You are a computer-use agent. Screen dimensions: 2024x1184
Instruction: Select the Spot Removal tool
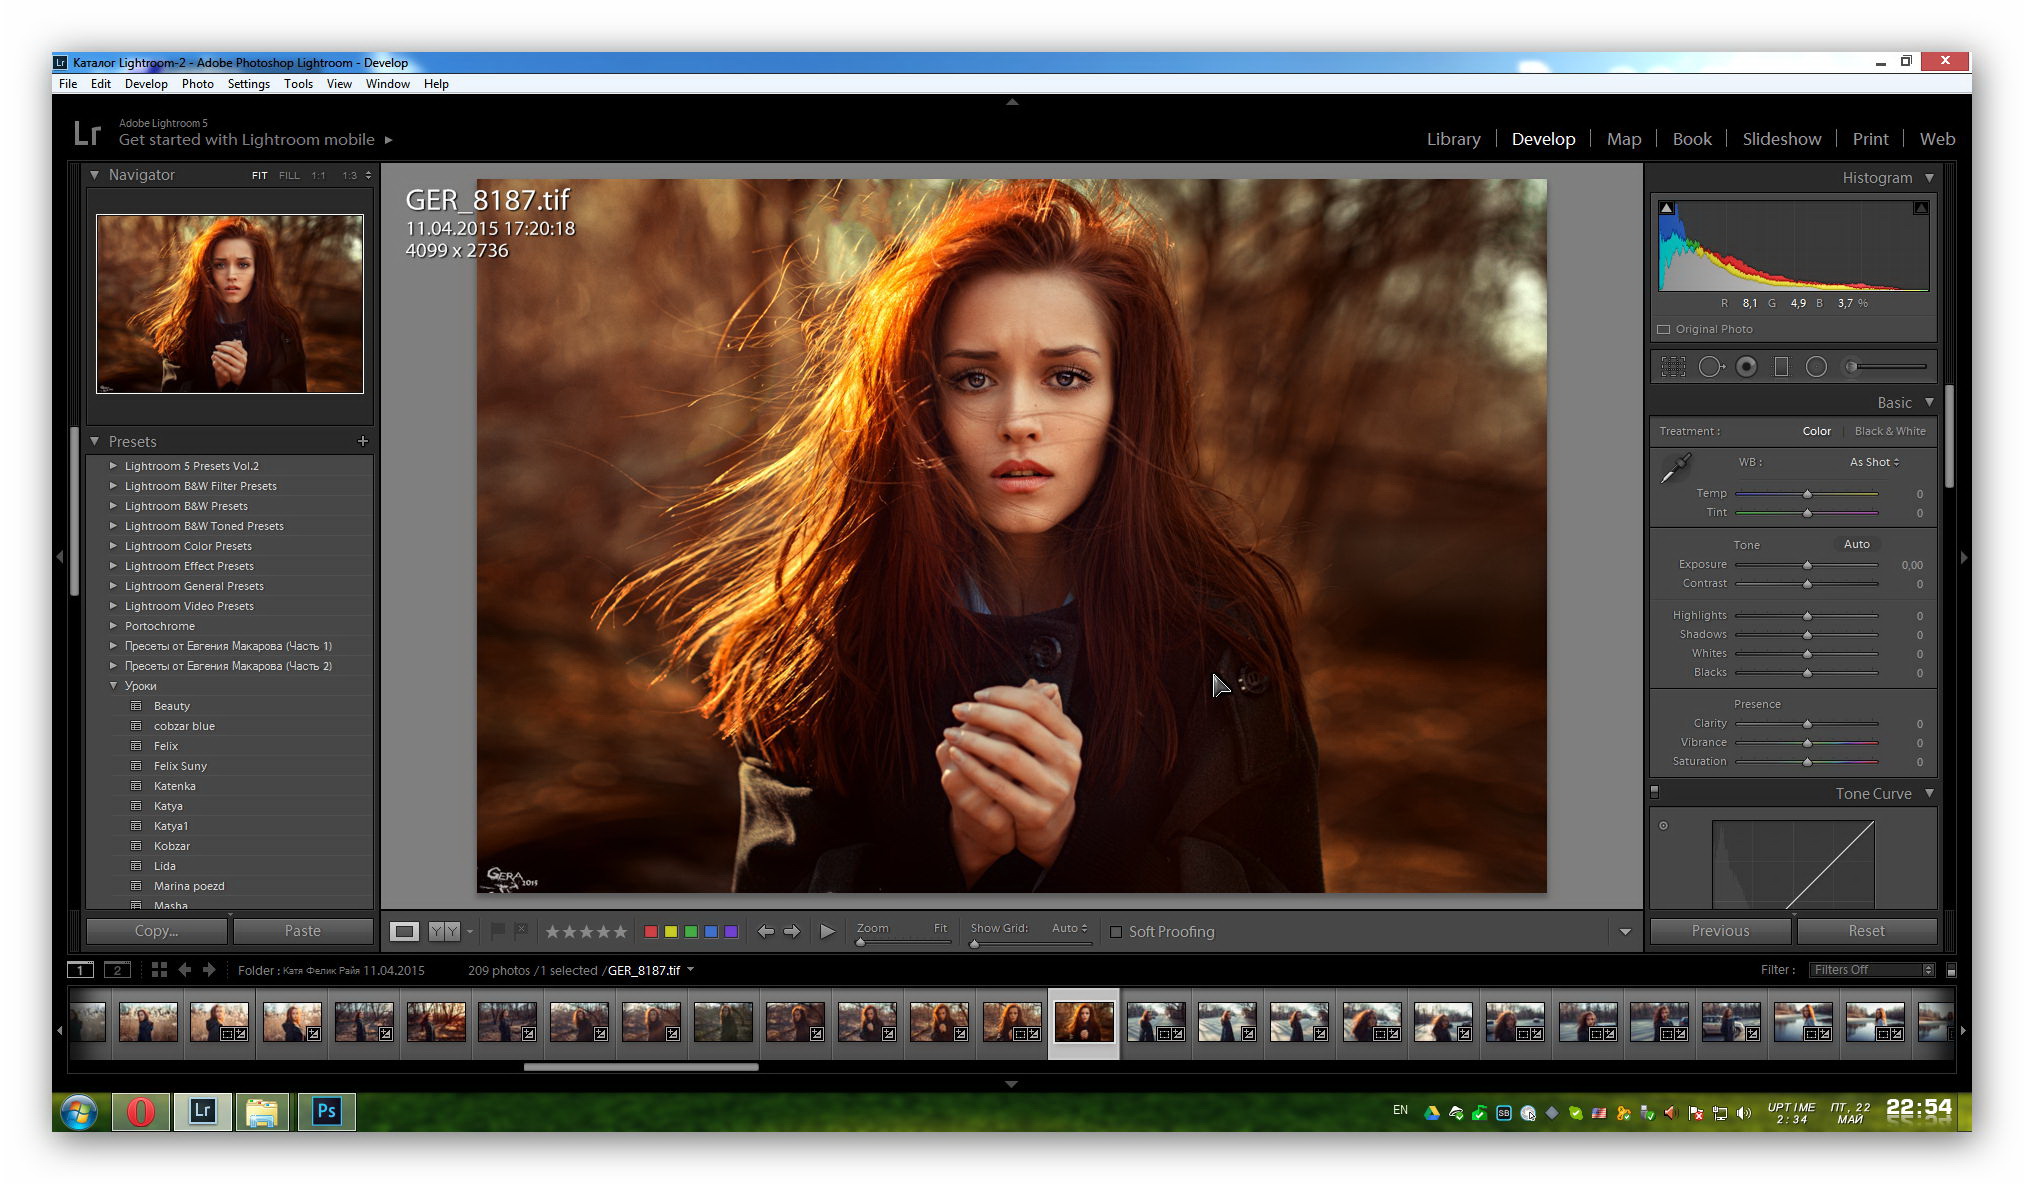[1711, 367]
